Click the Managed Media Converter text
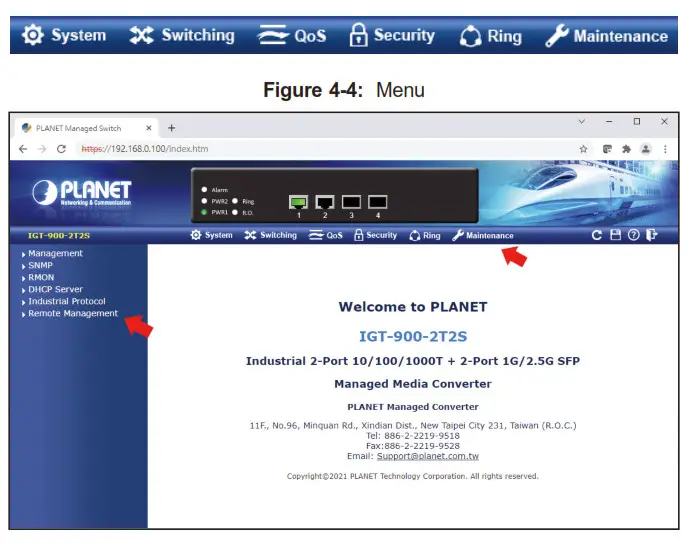Image resolution: width=699 pixels, height=550 pixels. click(413, 384)
